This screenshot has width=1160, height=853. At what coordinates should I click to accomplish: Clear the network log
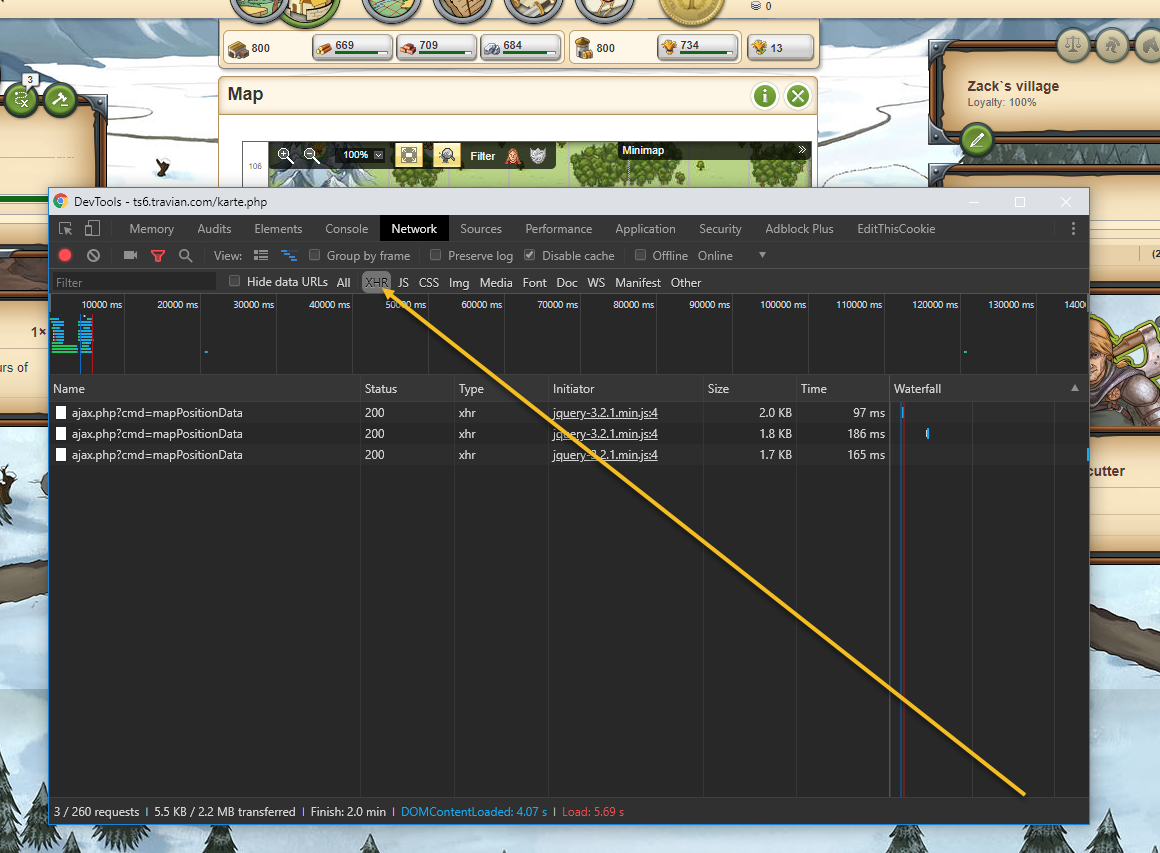coord(93,255)
